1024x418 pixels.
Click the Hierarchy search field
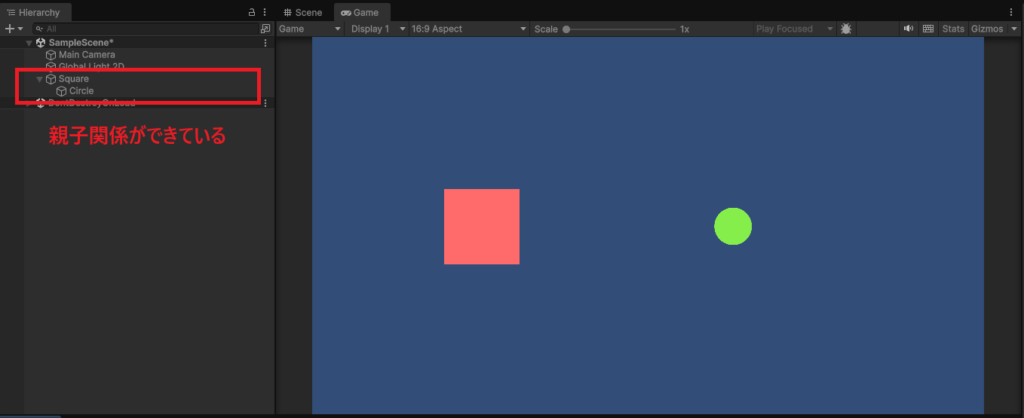click(x=140, y=29)
